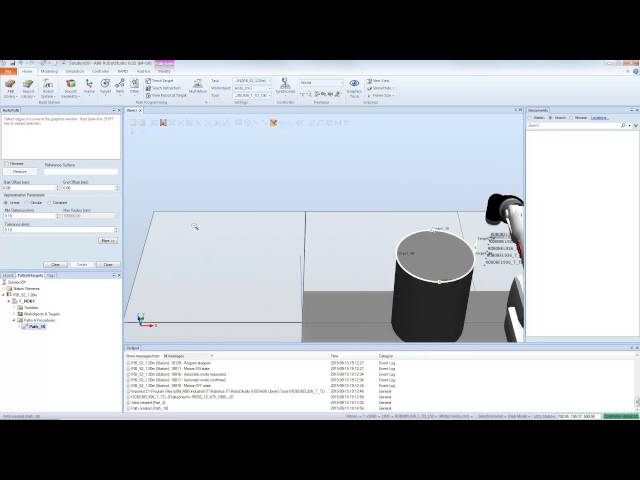The height and width of the screenshot is (480, 640).
Task: Click the Frame Size icon
Action: click(x=369, y=95)
